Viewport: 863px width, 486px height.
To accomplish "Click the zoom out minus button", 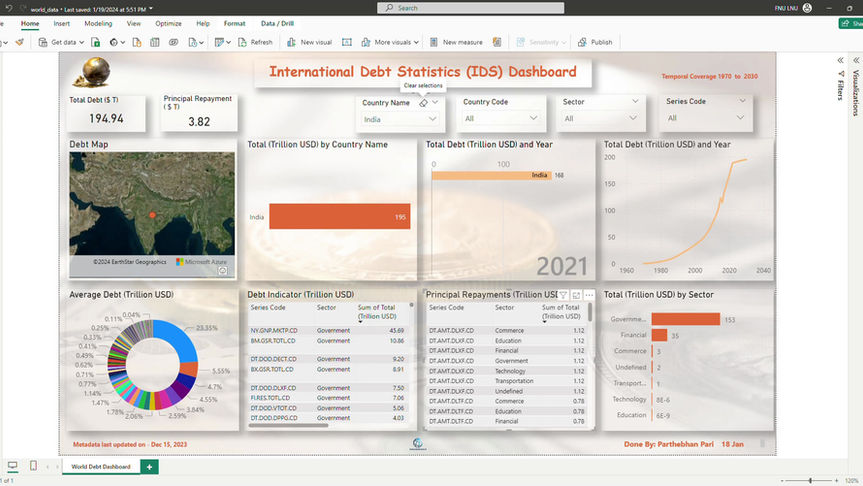I will point(782,480).
